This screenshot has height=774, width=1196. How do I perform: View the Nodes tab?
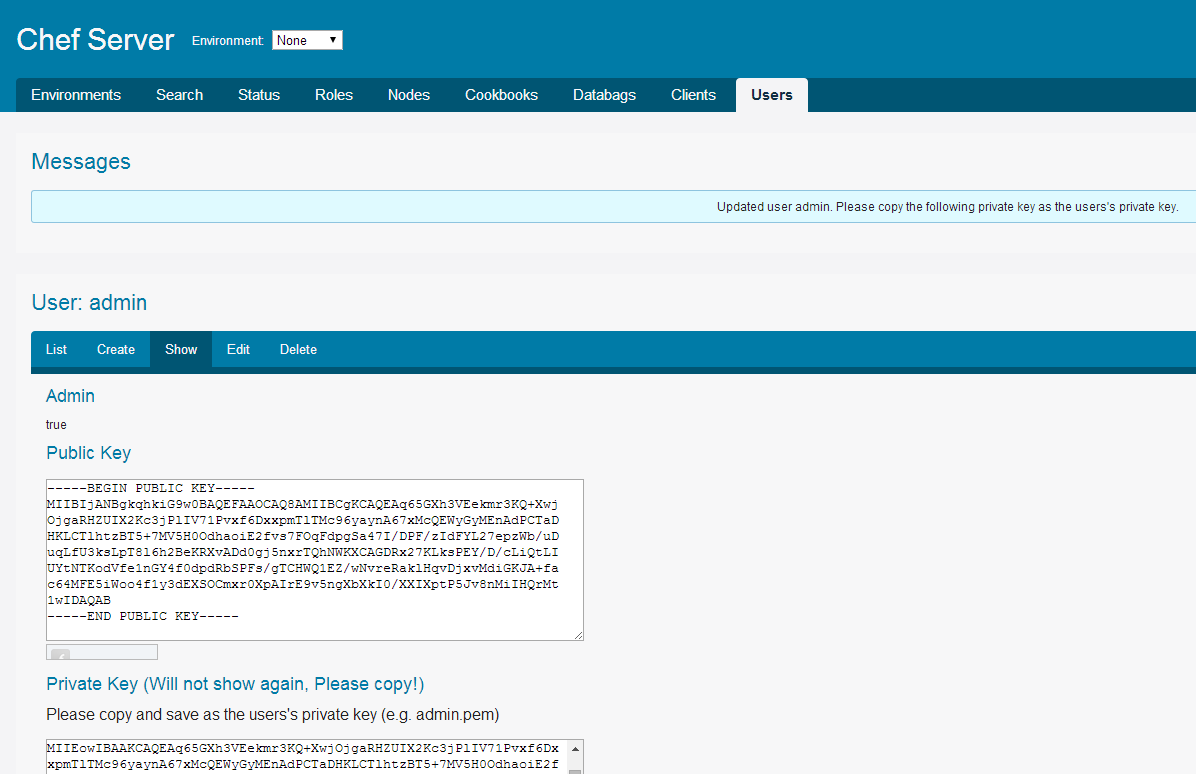[x=409, y=95]
